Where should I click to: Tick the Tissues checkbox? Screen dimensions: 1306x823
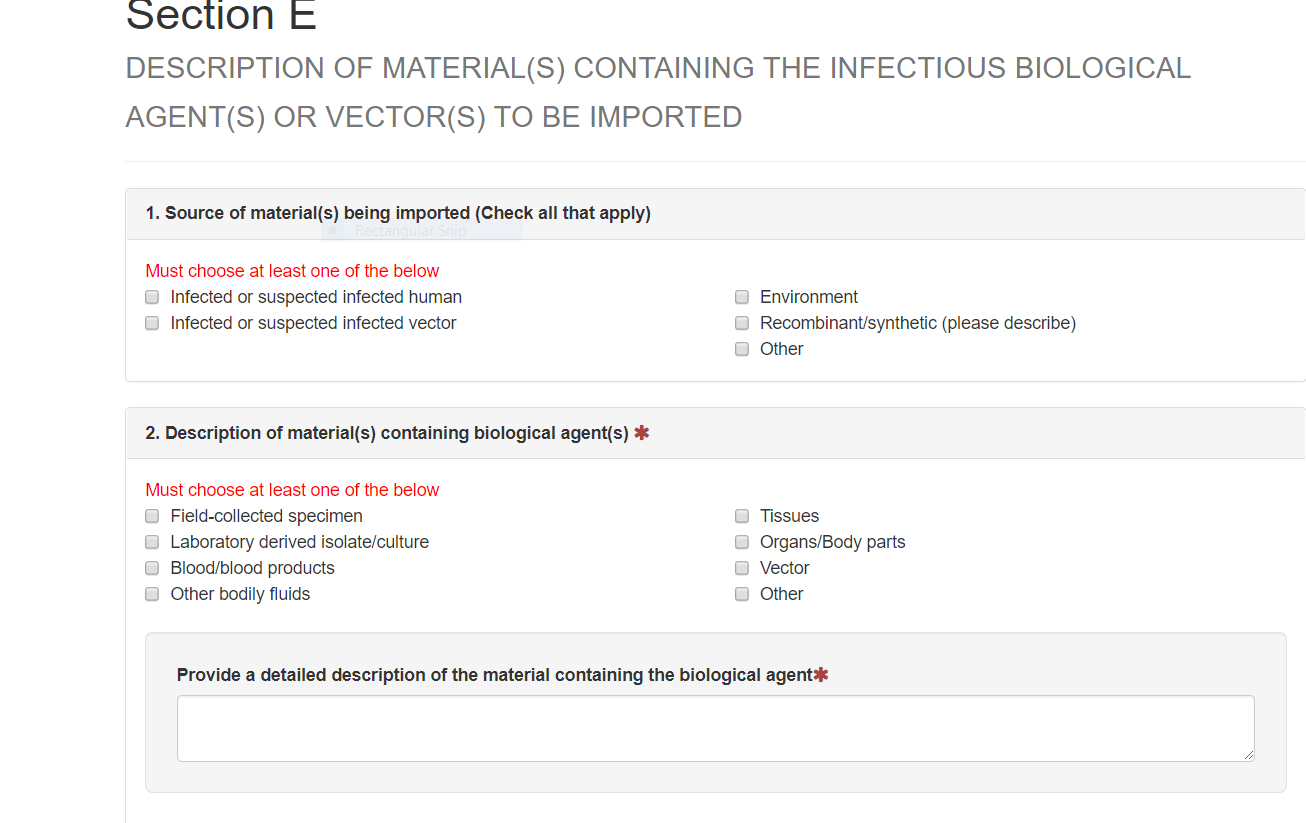(742, 516)
